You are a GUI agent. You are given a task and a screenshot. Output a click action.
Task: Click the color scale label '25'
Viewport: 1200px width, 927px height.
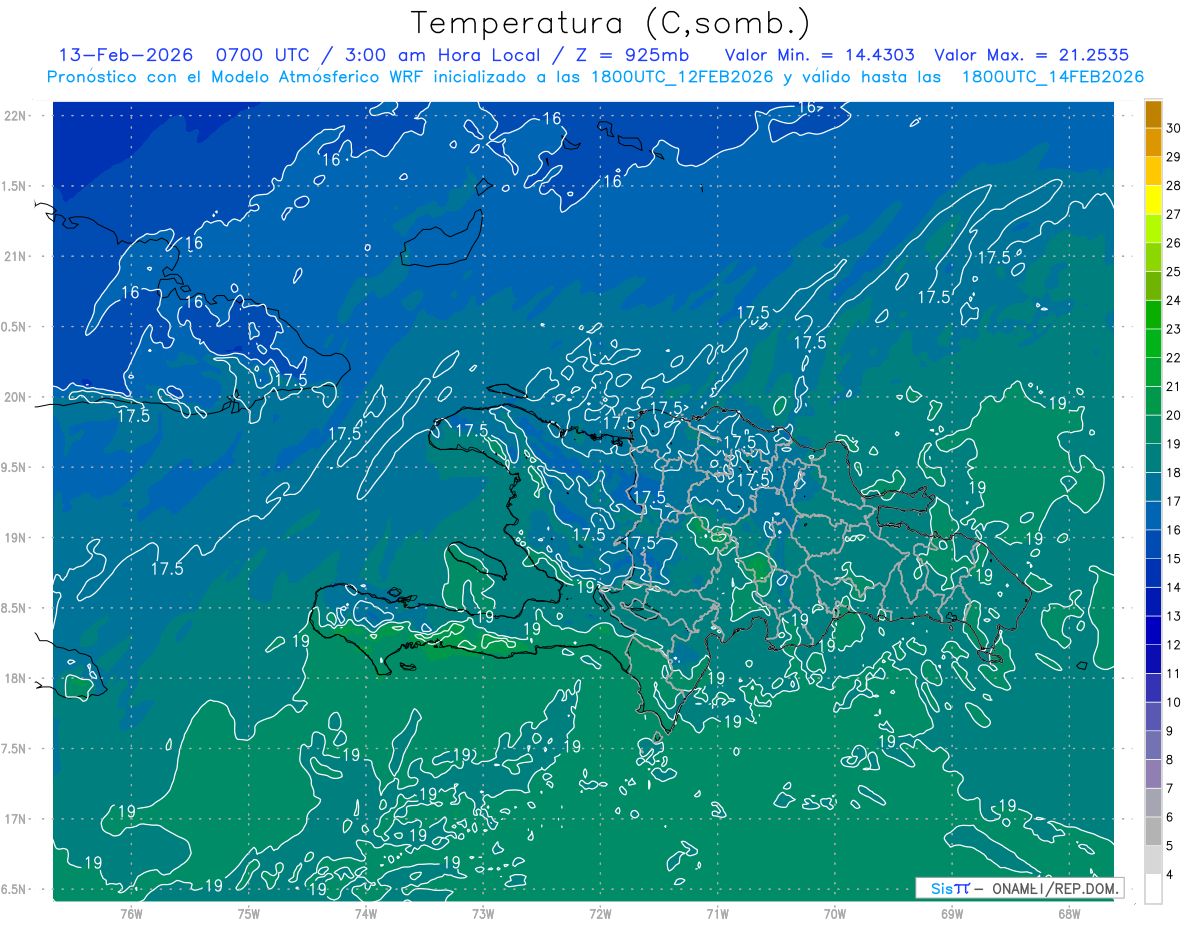1174,271
